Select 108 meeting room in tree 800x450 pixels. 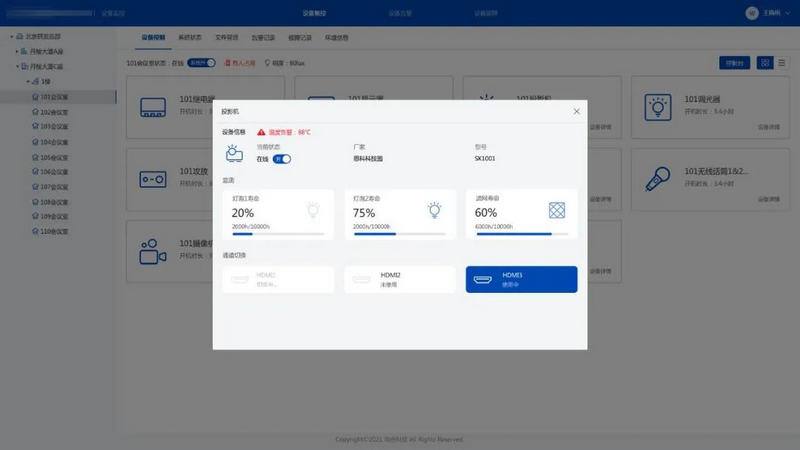(54, 202)
